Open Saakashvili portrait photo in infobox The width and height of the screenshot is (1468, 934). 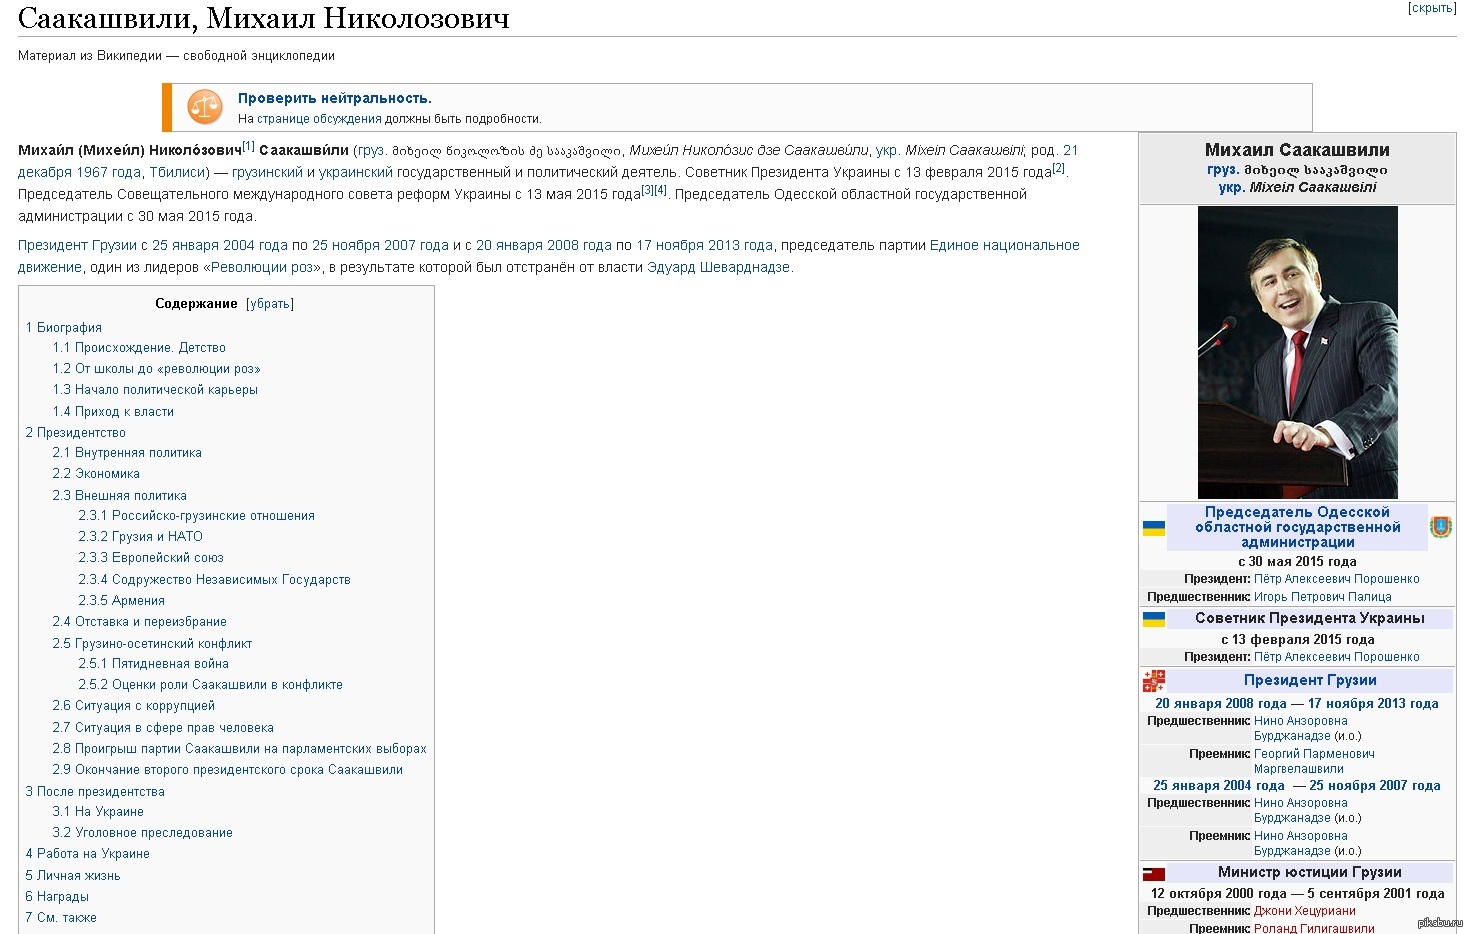[x=1297, y=352]
